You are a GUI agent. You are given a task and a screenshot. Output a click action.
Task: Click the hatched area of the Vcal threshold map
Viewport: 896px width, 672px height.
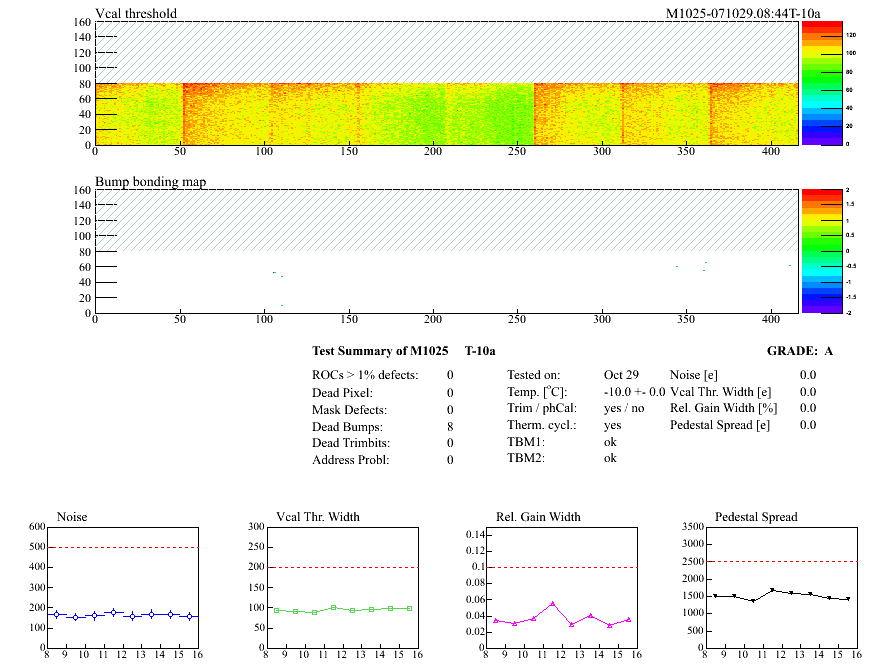(x=446, y=52)
